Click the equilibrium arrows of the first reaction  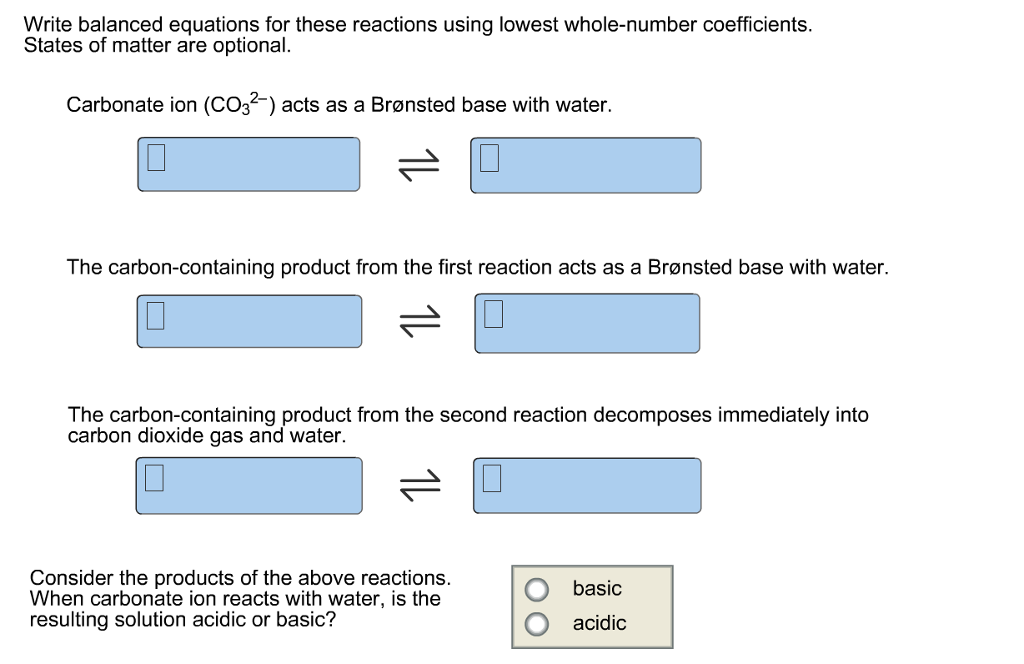pos(420,165)
